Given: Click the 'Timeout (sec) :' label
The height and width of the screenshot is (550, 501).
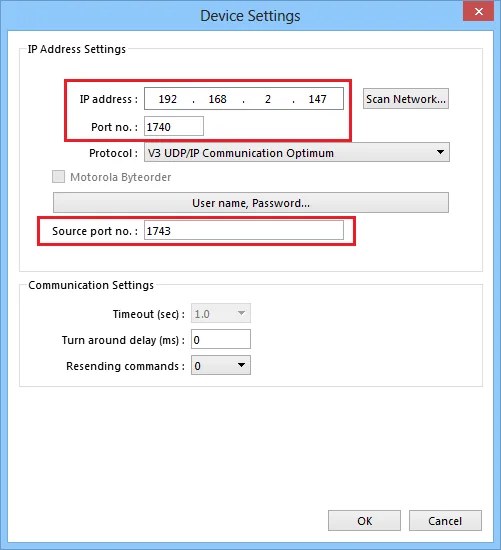Looking at the screenshot, I should [149, 314].
